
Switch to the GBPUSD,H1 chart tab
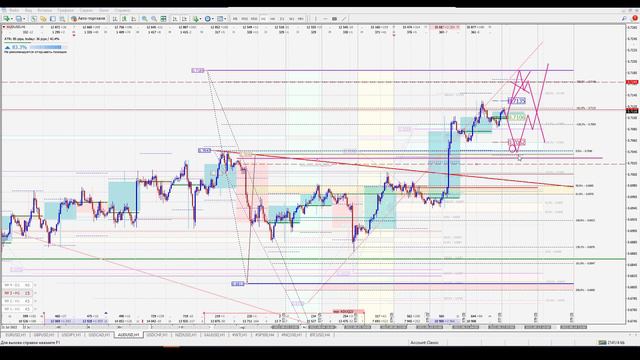pos(44,335)
